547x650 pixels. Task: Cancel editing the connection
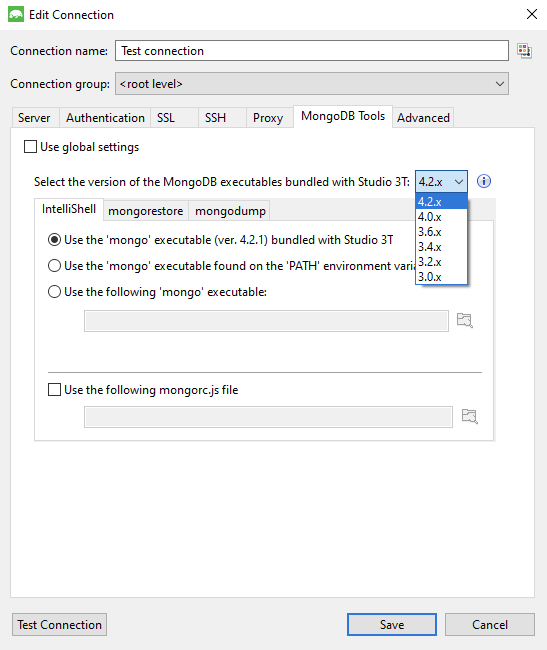490,624
